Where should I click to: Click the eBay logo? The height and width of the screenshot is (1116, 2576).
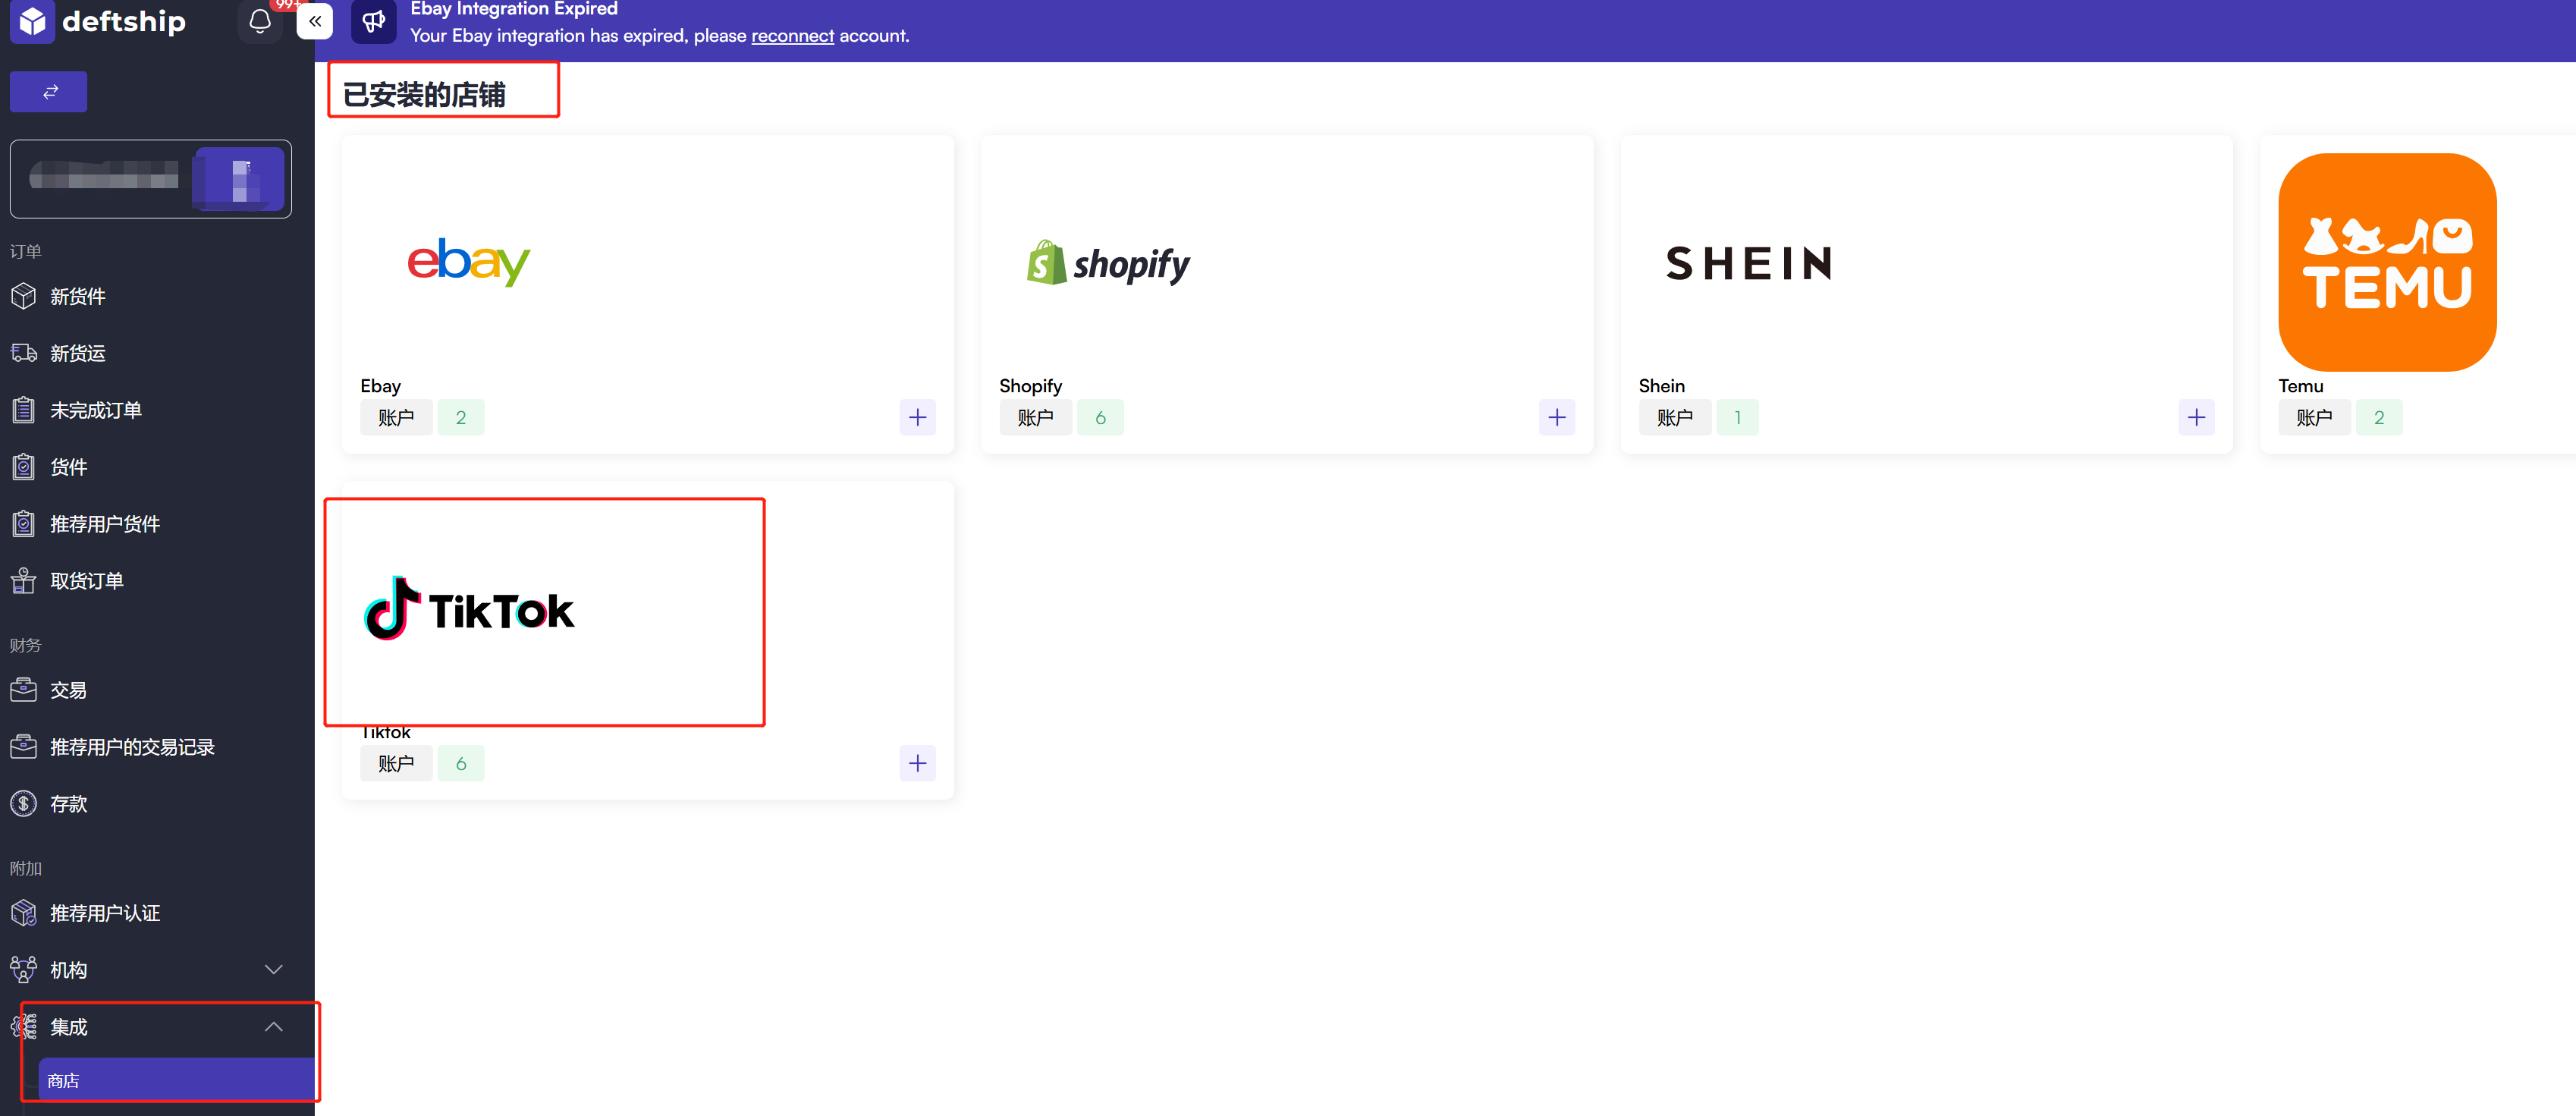468,262
